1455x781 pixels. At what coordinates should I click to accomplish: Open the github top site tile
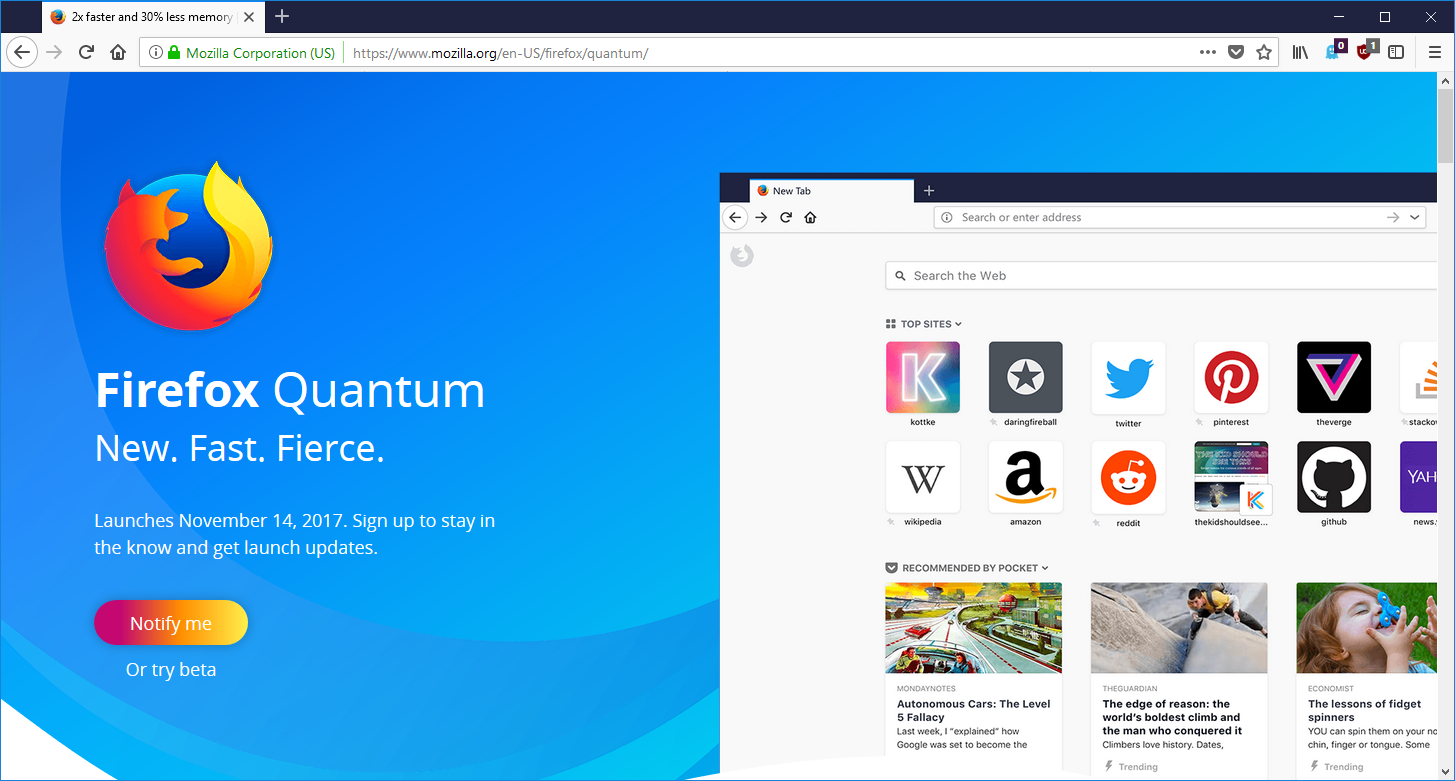click(1334, 477)
